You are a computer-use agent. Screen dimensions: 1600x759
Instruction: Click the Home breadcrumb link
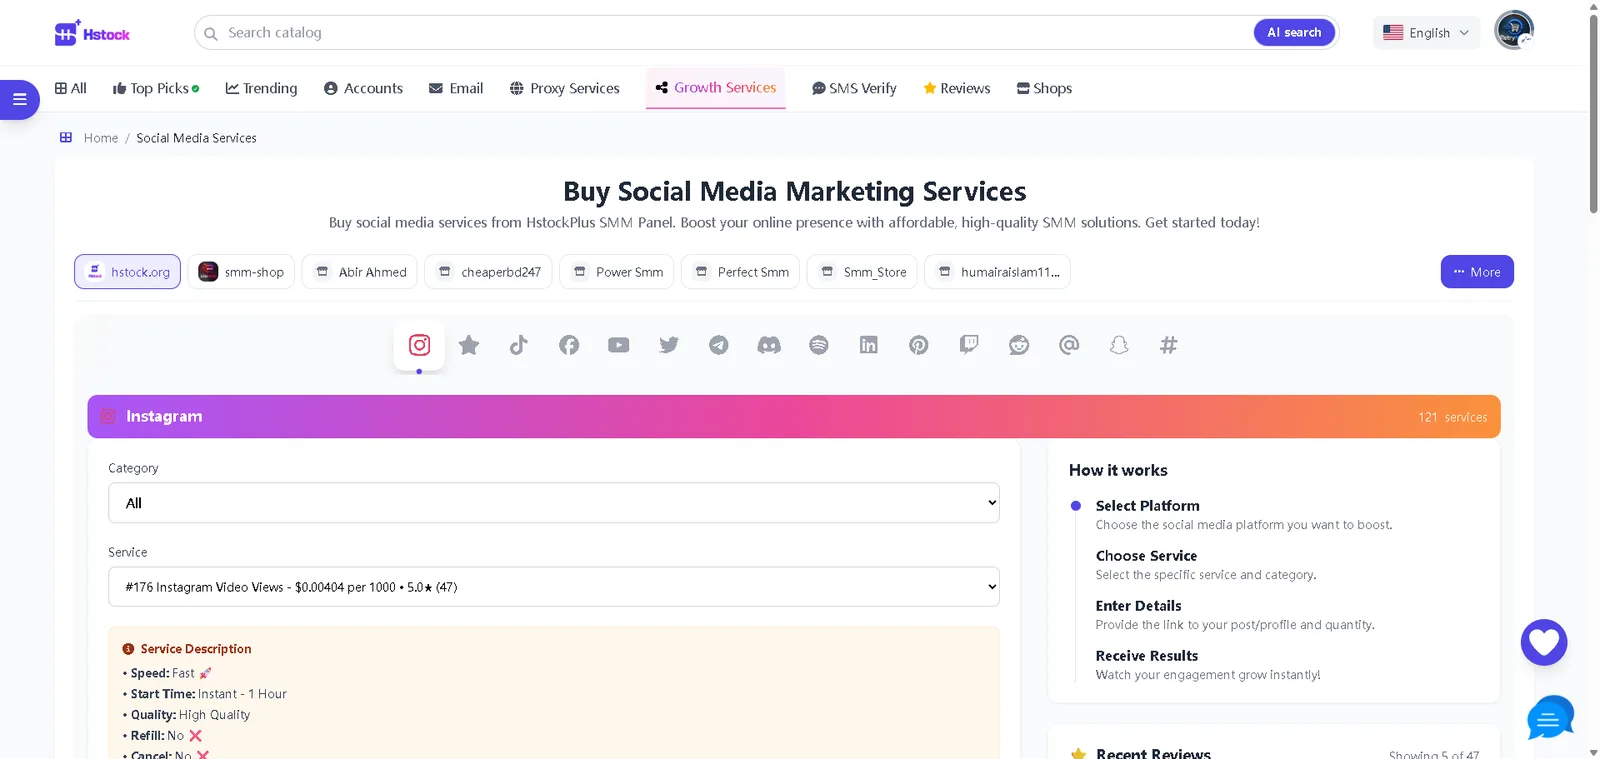(x=101, y=138)
